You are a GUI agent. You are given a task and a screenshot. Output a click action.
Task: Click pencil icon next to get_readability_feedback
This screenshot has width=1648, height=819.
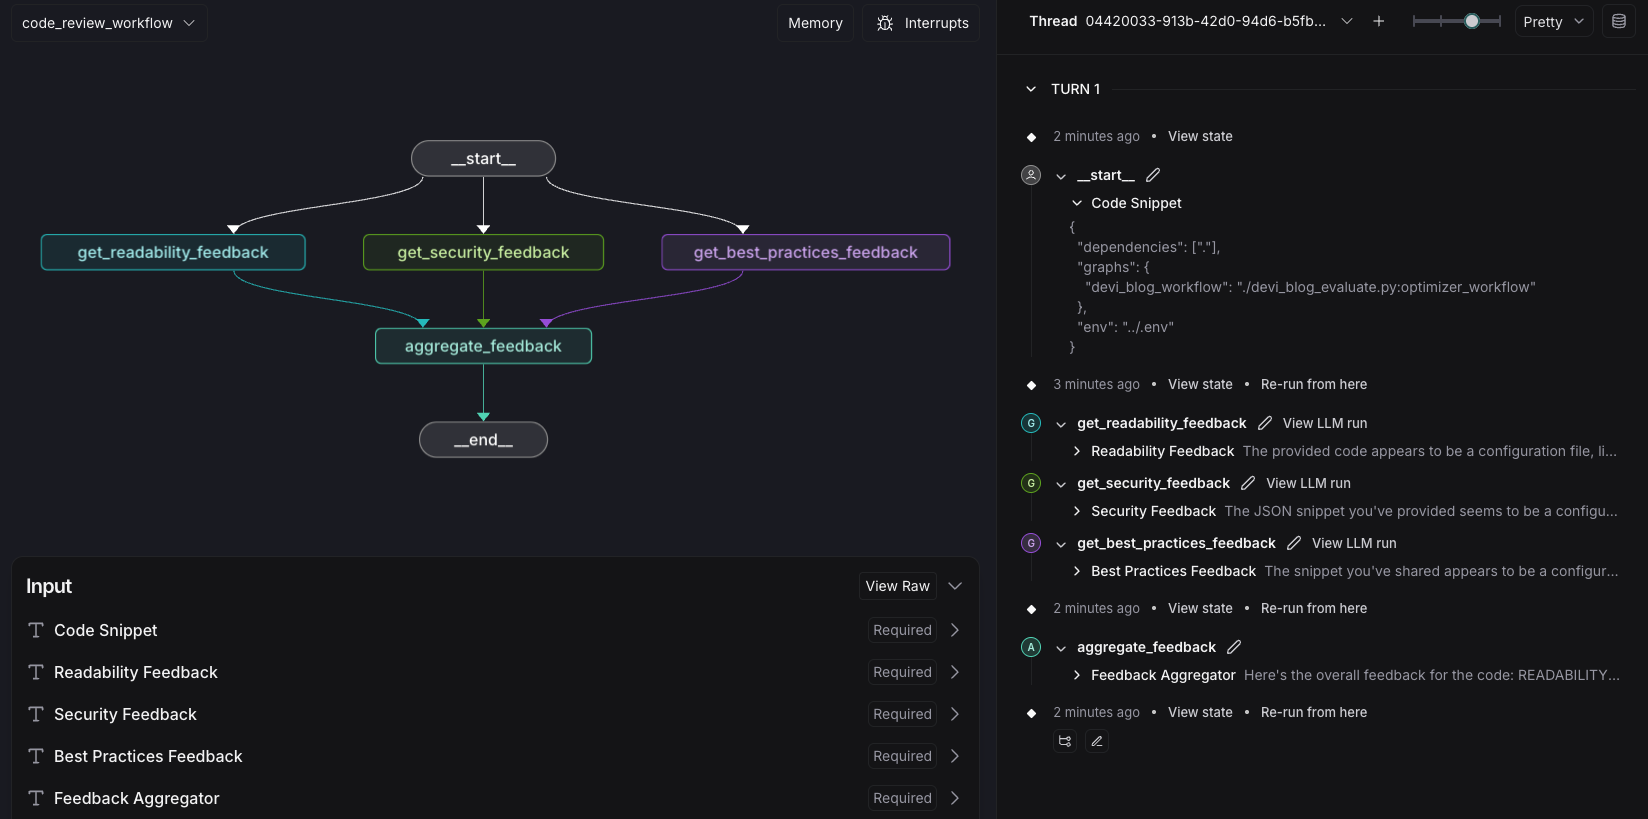click(1265, 423)
